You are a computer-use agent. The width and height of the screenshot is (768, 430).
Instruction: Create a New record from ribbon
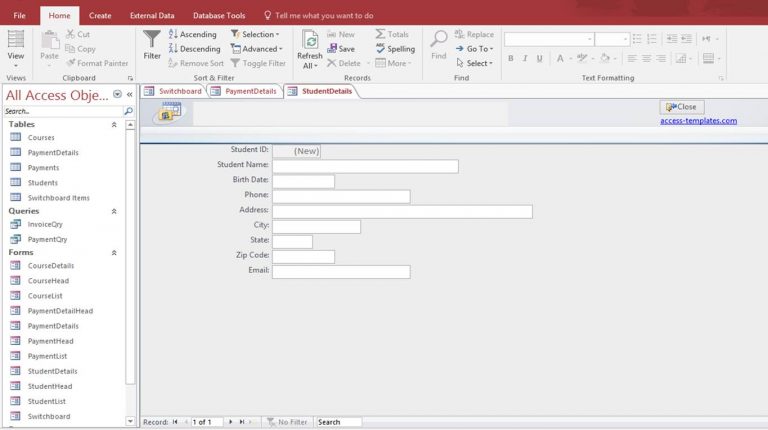341,34
